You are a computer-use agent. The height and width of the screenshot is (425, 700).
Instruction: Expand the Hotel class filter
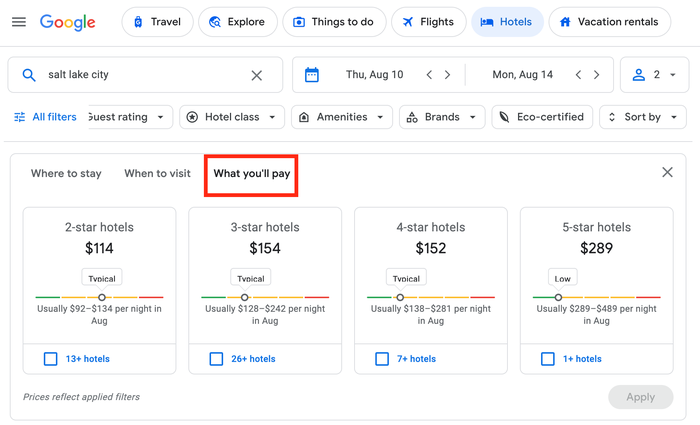[x=232, y=117]
